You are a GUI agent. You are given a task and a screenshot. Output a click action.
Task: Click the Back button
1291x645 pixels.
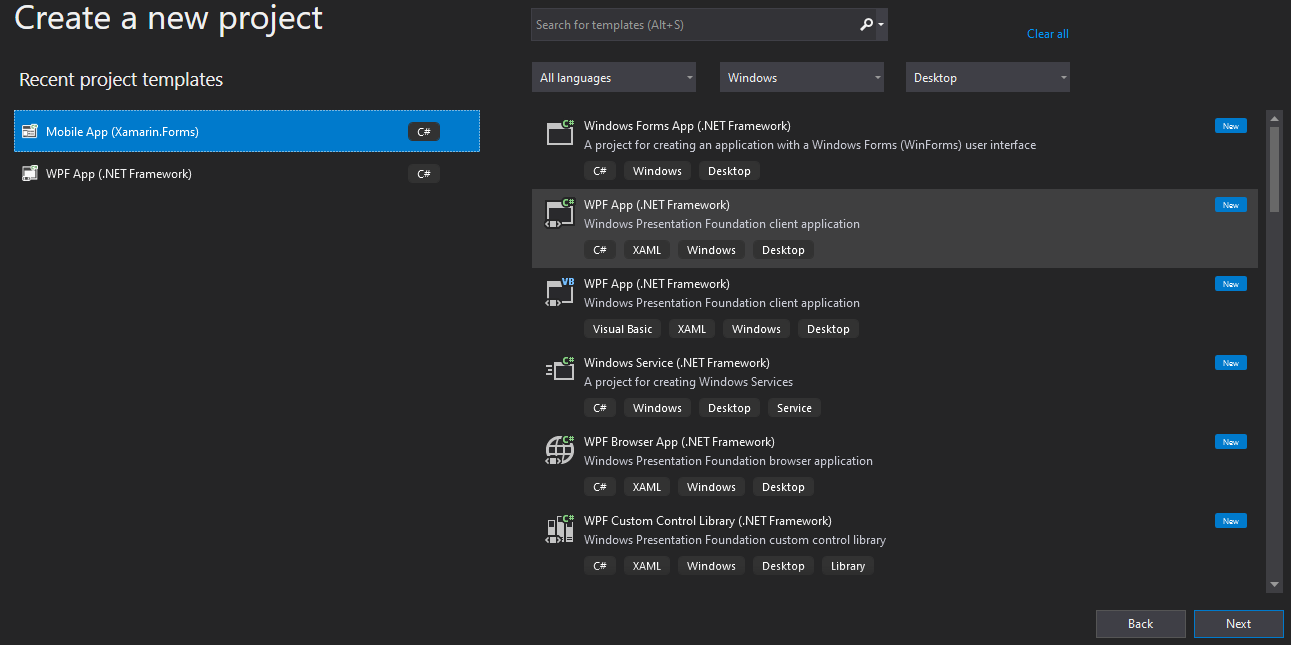1141,624
